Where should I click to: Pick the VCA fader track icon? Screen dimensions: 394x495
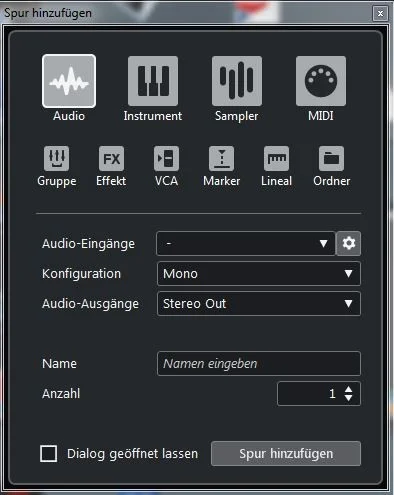(x=166, y=158)
